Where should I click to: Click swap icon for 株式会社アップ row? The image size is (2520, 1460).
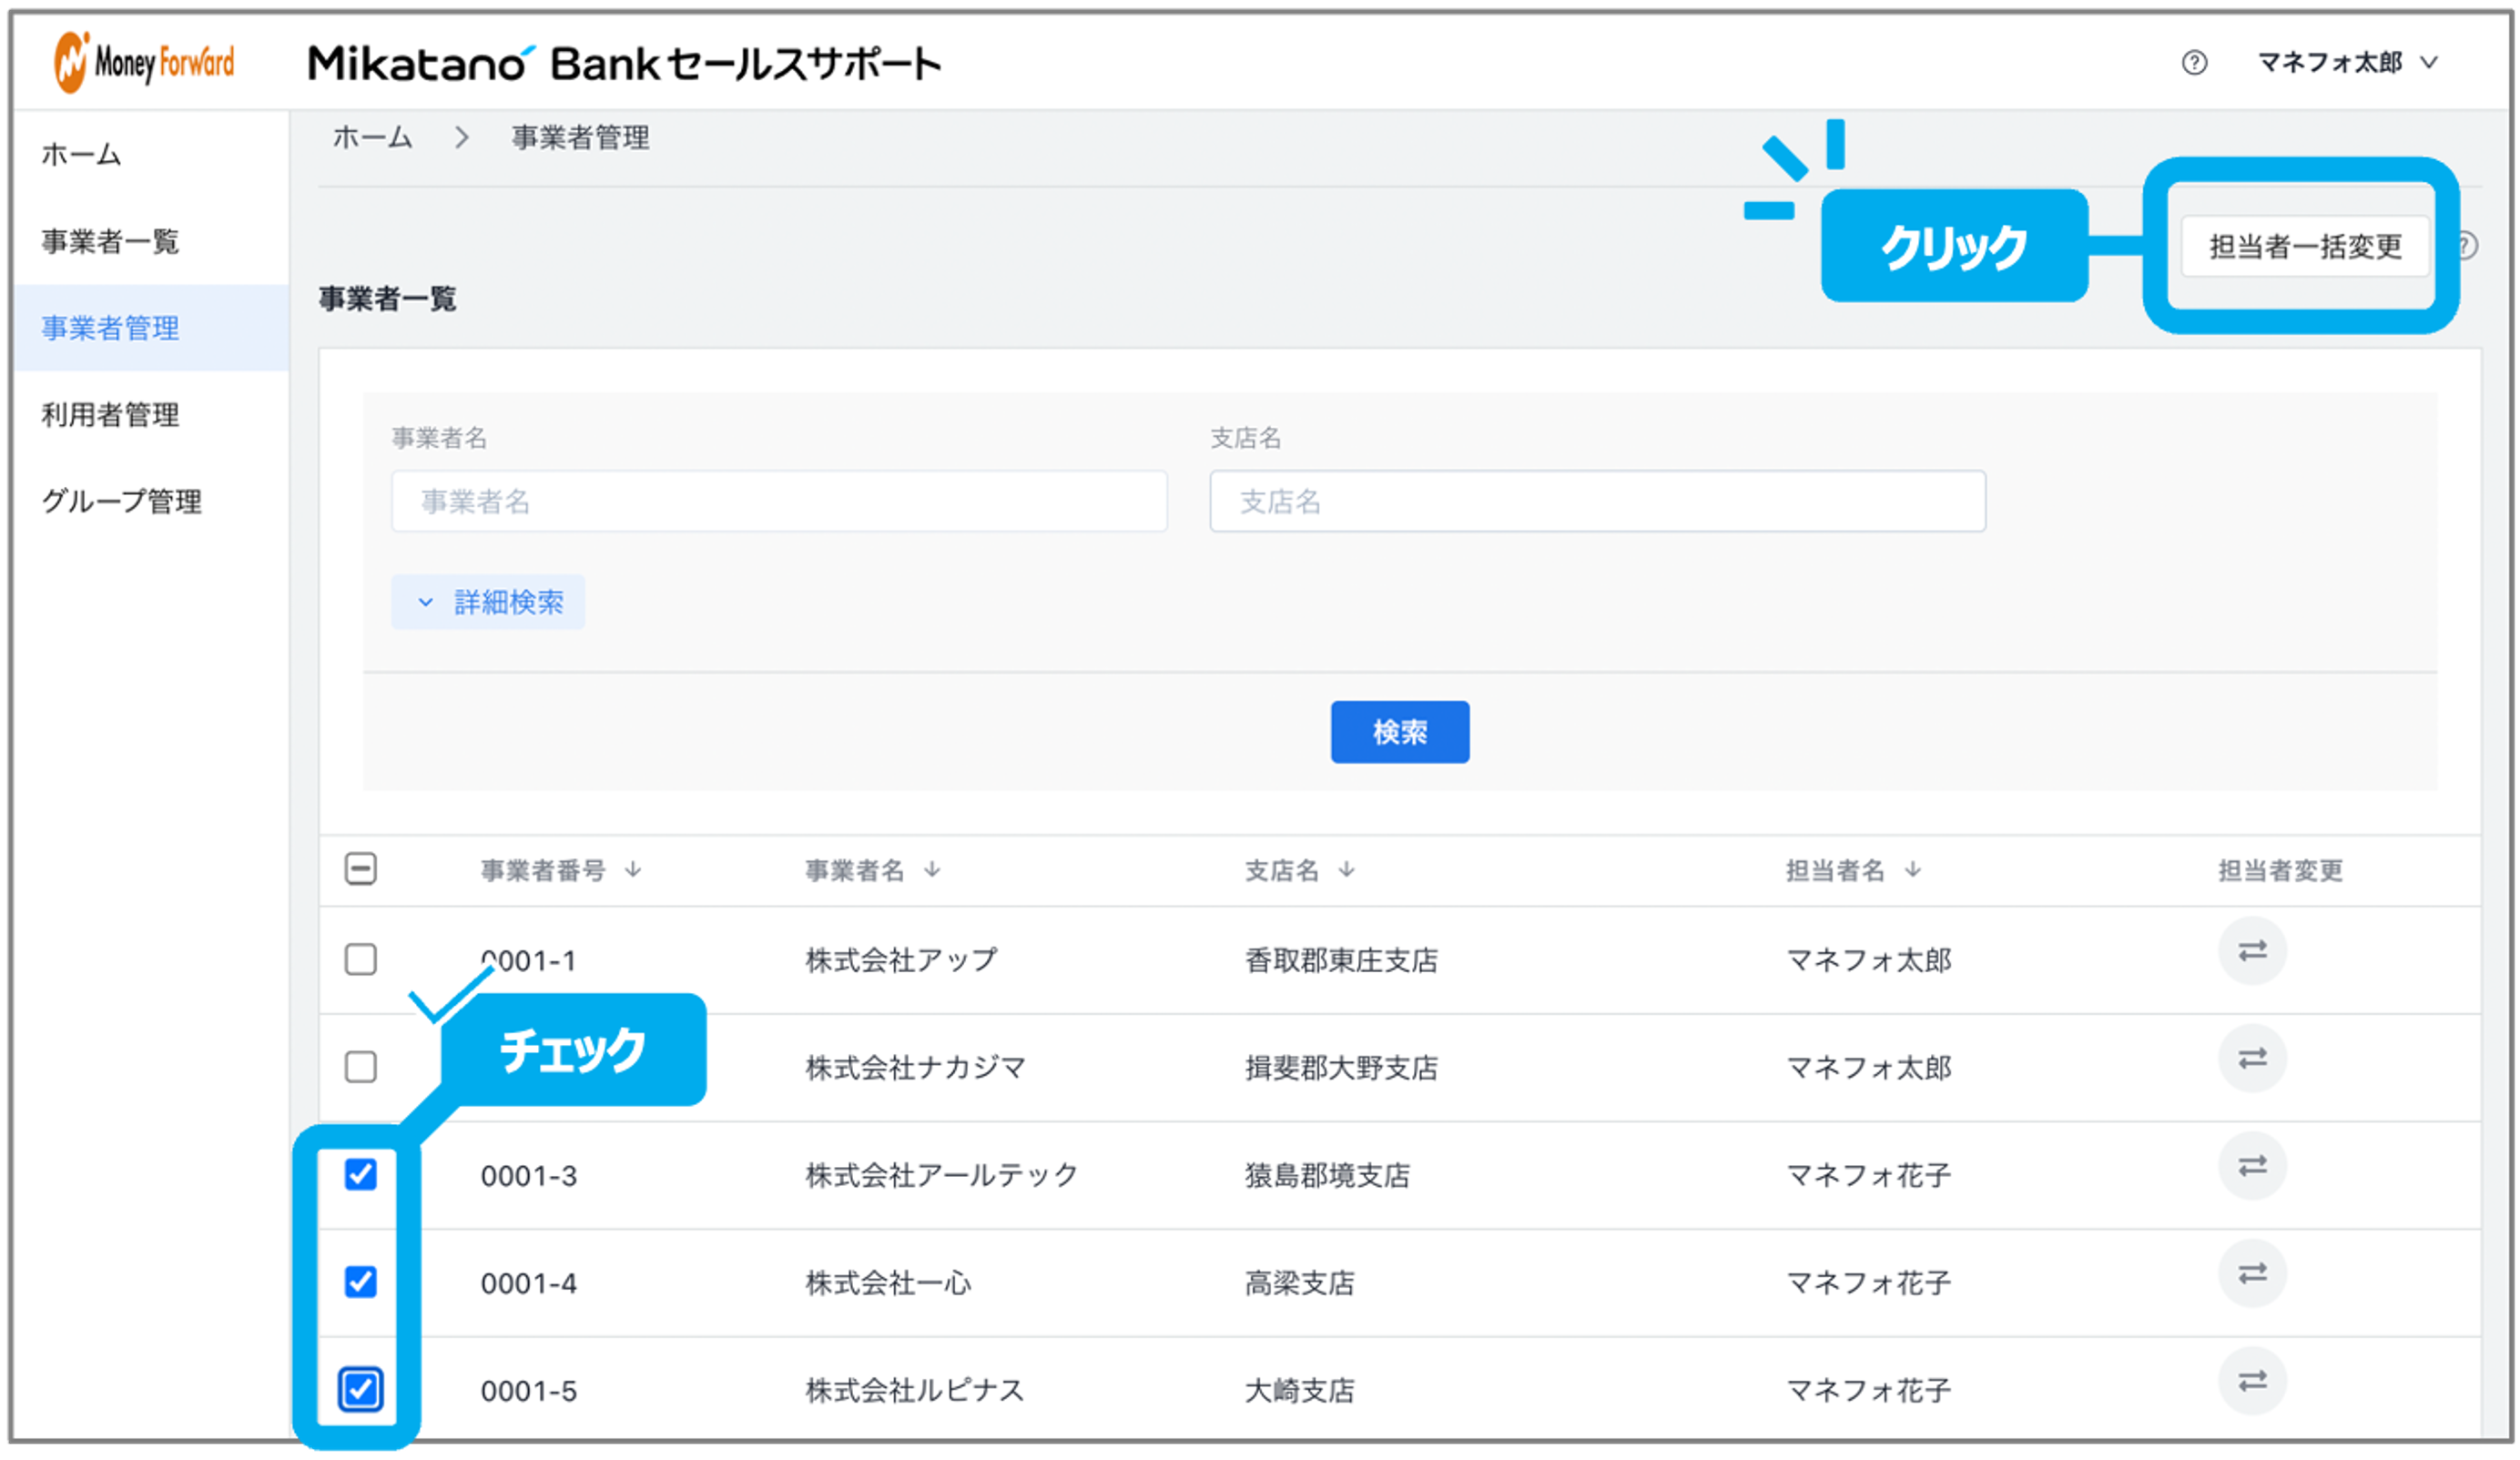pyautogui.click(x=2252, y=951)
